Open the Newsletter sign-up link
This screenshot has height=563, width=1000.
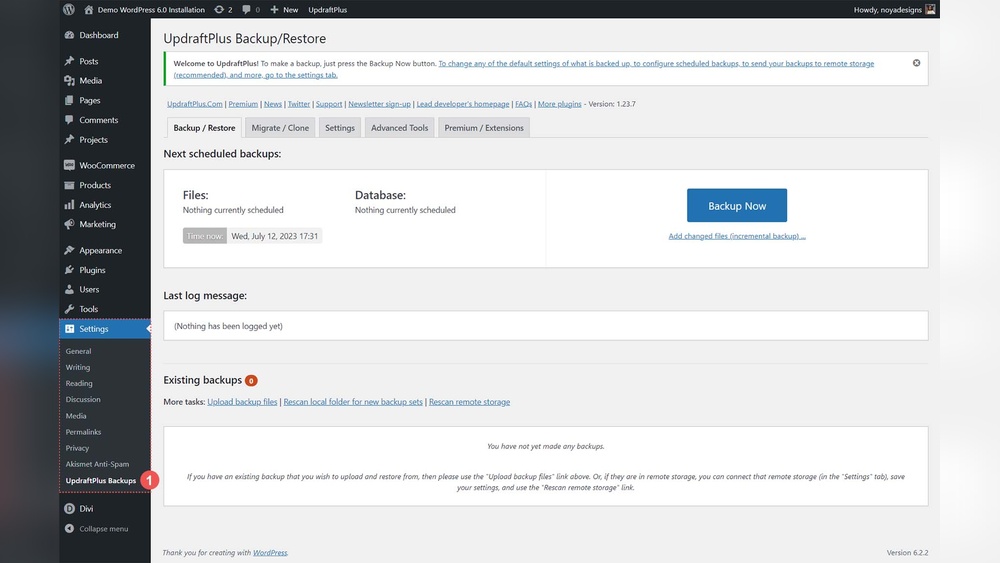coord(379,104)
